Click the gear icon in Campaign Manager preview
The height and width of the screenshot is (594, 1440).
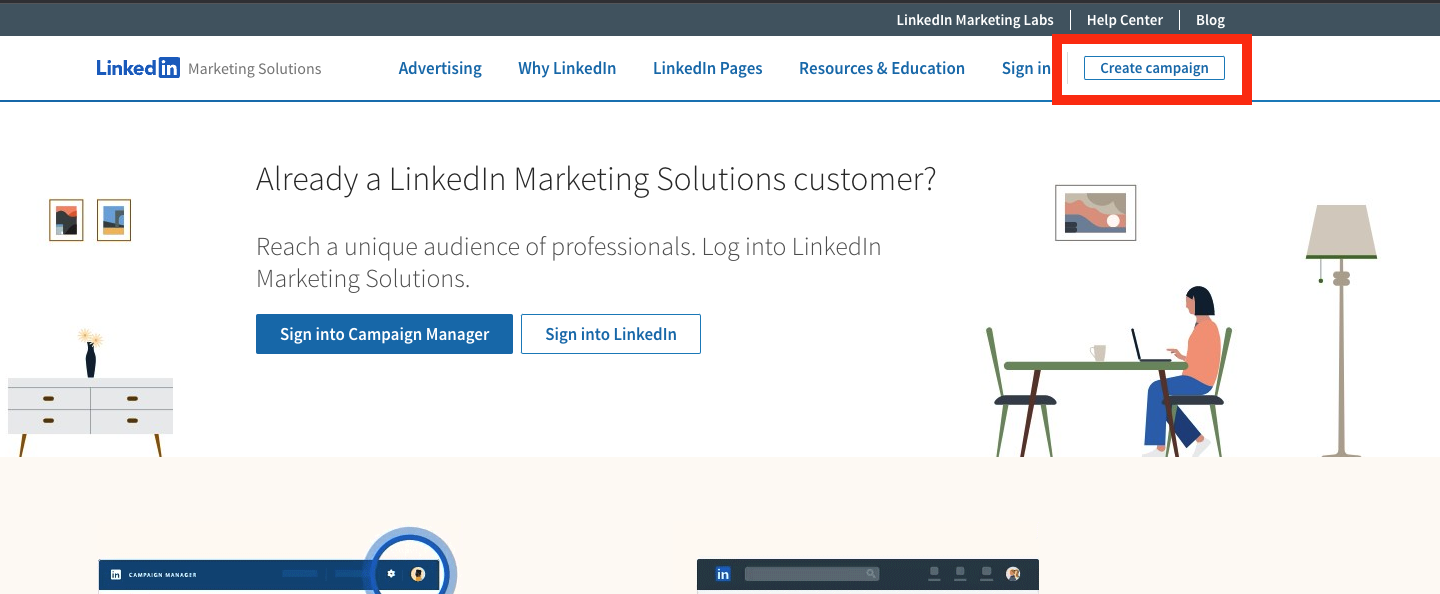tap(391, 574)
